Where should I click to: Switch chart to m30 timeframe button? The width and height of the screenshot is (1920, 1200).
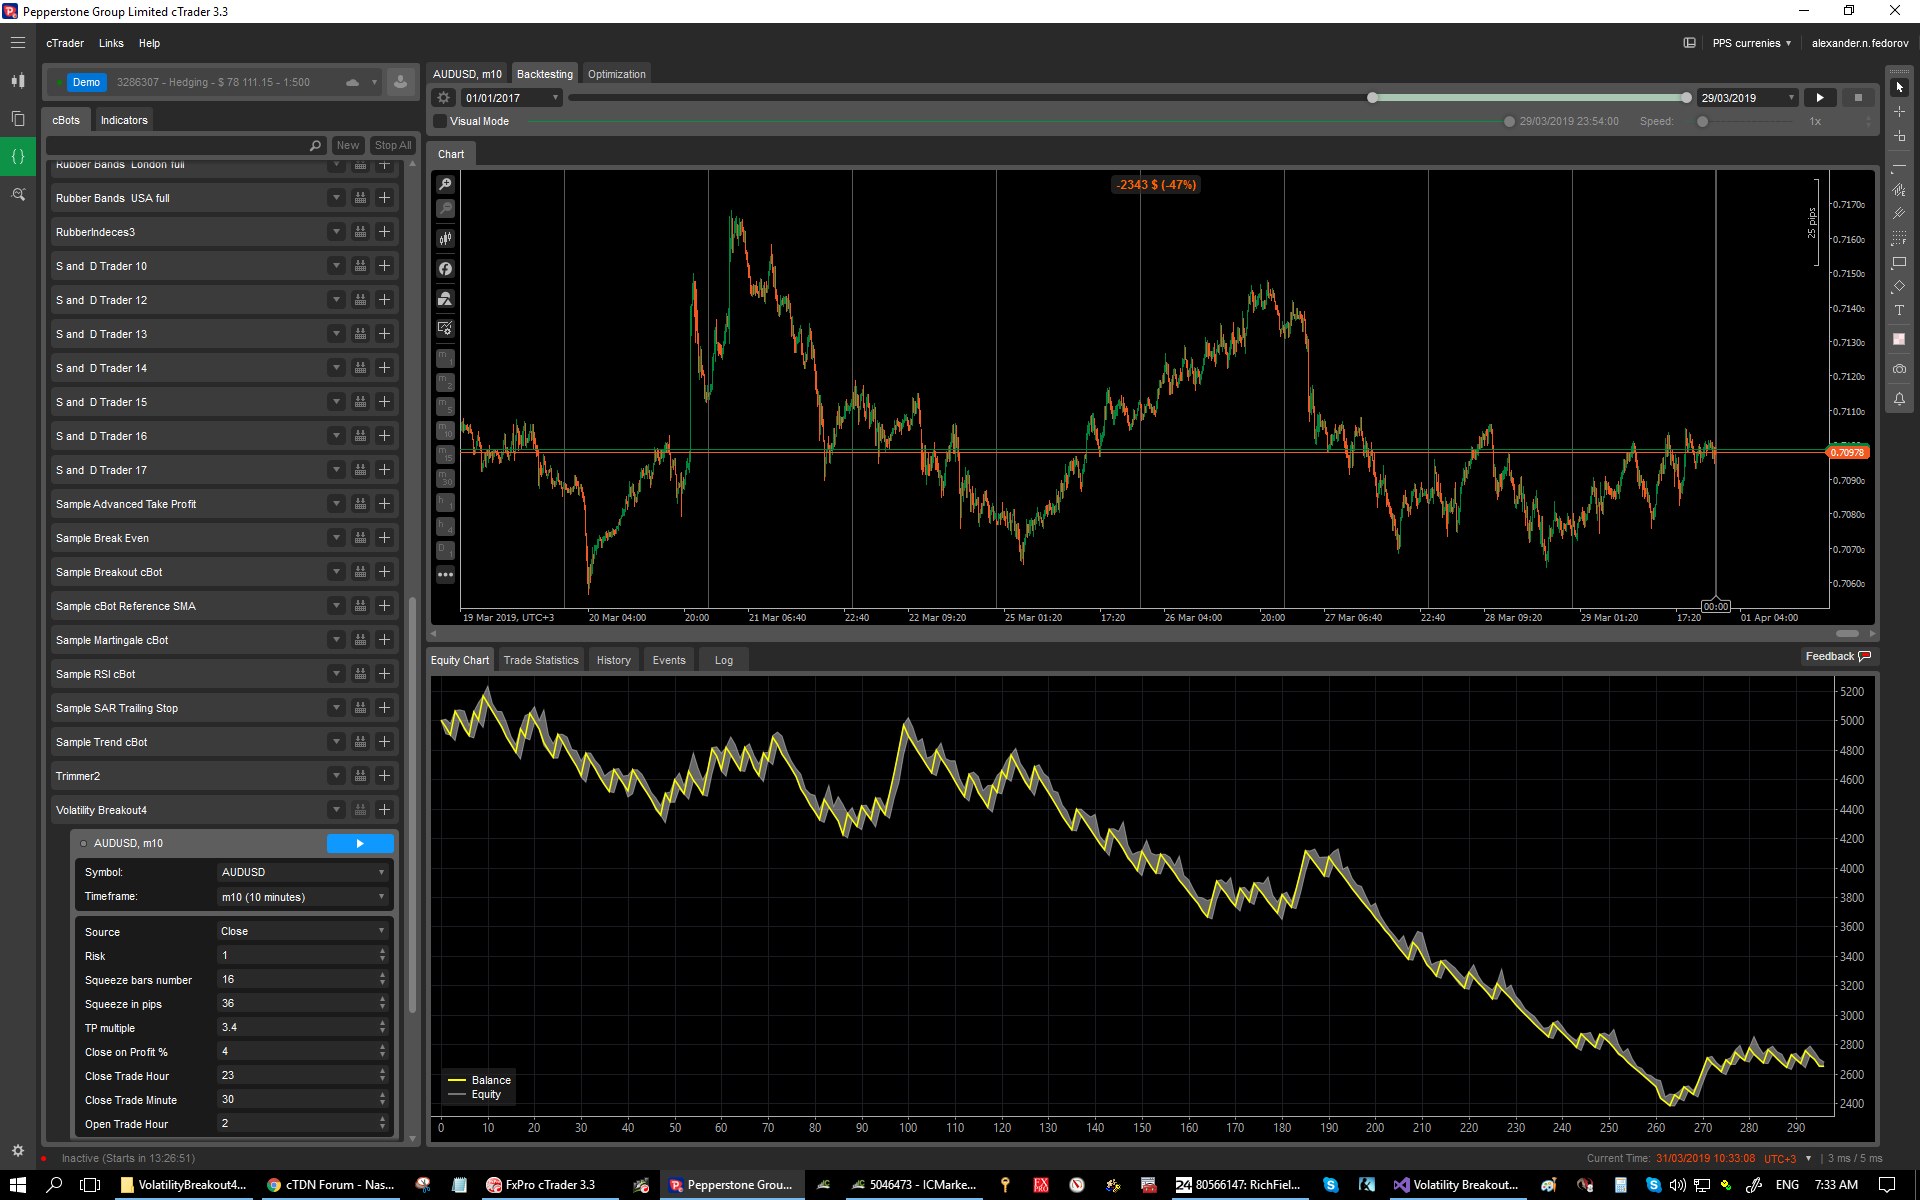(445, 478)
